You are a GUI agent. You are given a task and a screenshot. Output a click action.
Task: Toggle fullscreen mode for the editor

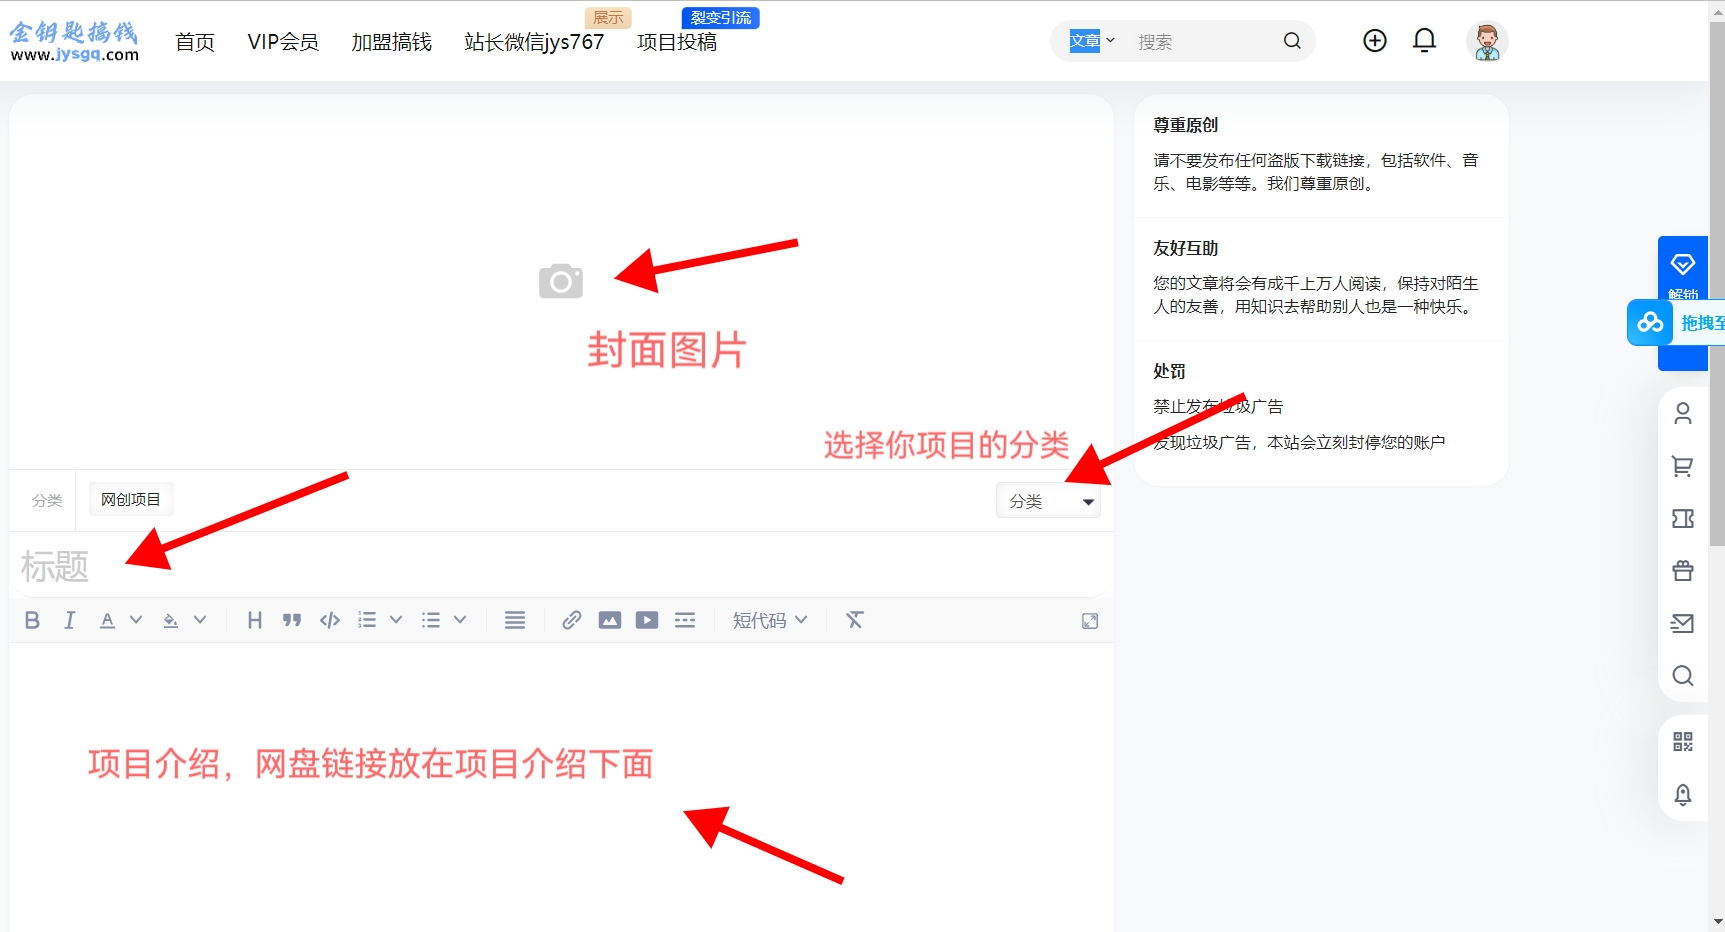pyautogui.click(x=1090, y=621)
